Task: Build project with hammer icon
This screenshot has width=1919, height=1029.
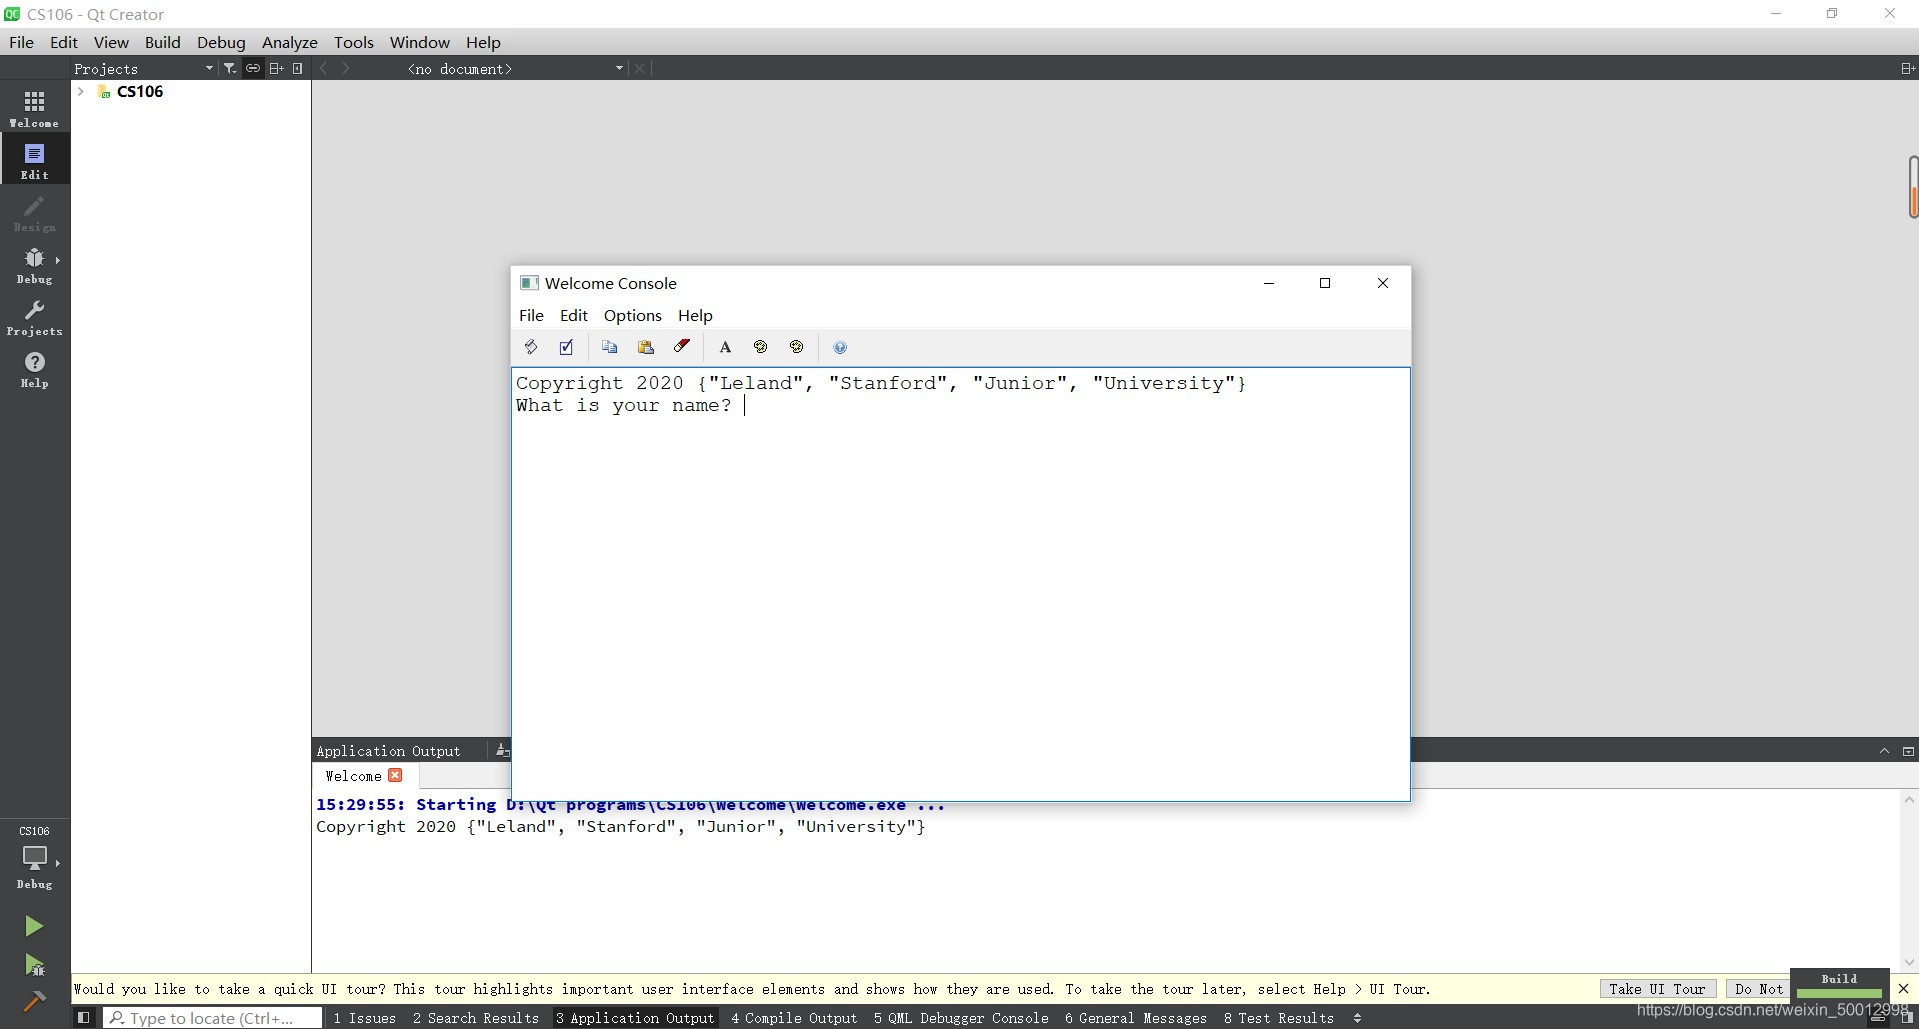Action: (34, 1001)
